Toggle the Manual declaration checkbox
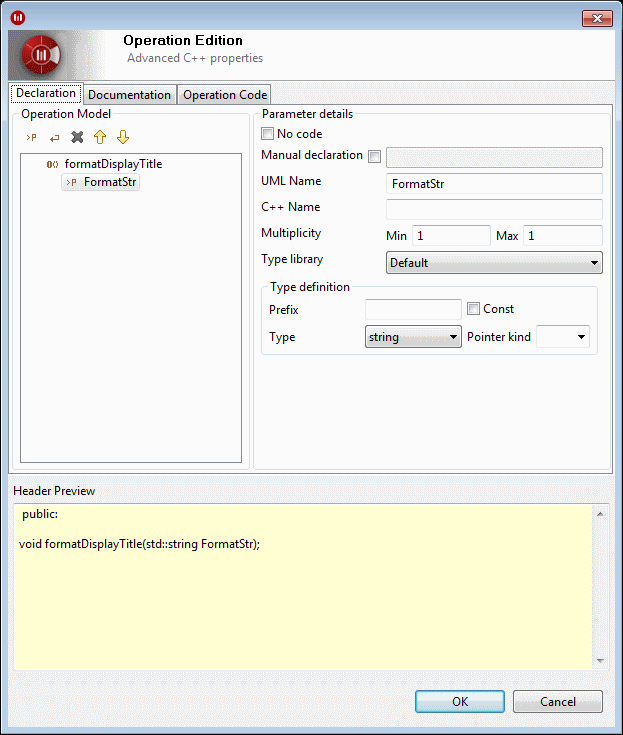This screenshot has width=623, height=735. click(x=375, y=156)
